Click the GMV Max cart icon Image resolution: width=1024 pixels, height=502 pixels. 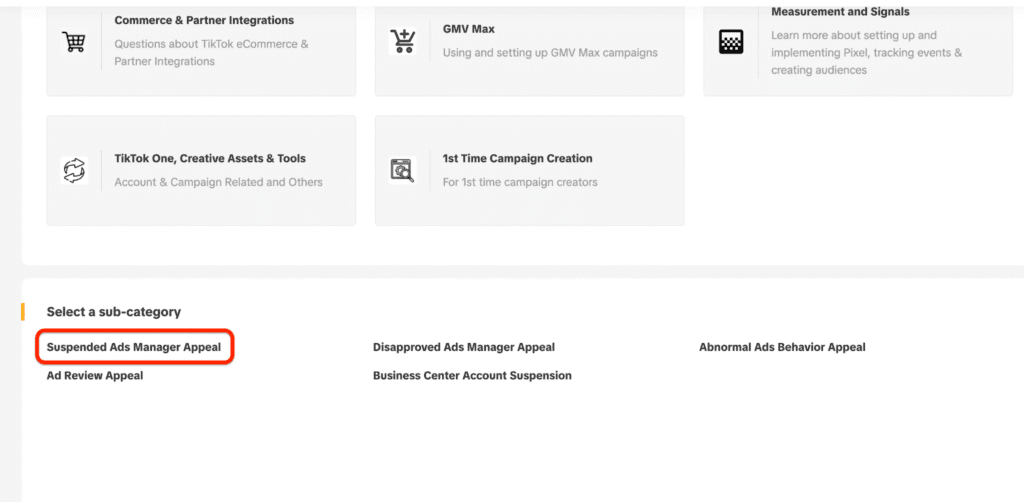[x=402, y=42]
